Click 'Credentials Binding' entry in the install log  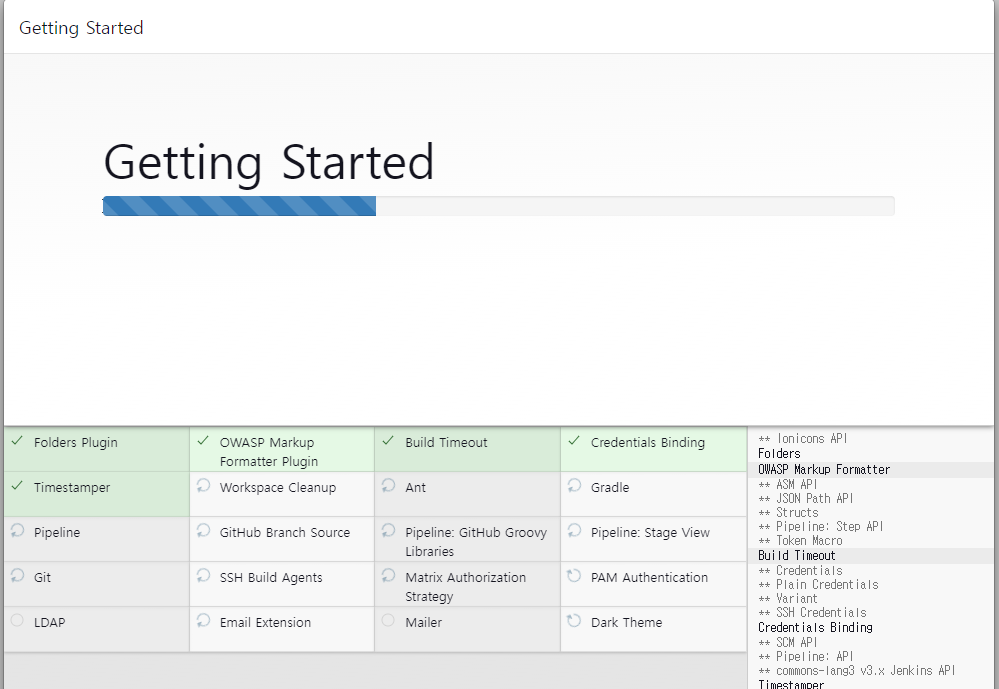815,627
